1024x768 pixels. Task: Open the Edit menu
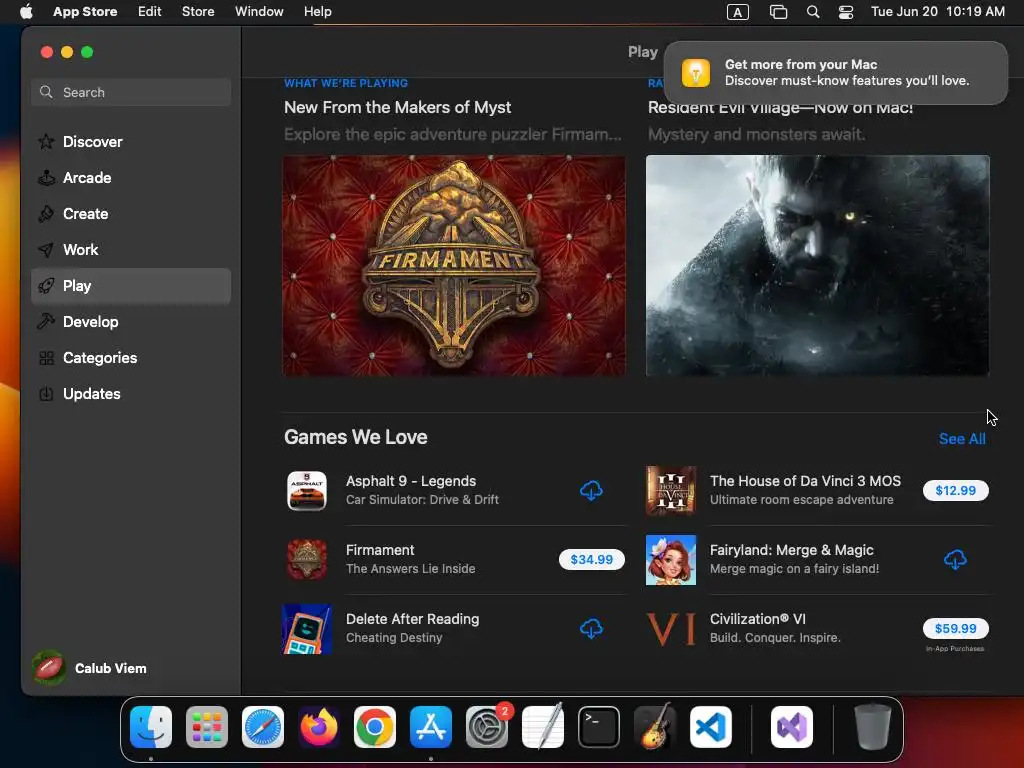pyautogui.click(x=150, y=11)
